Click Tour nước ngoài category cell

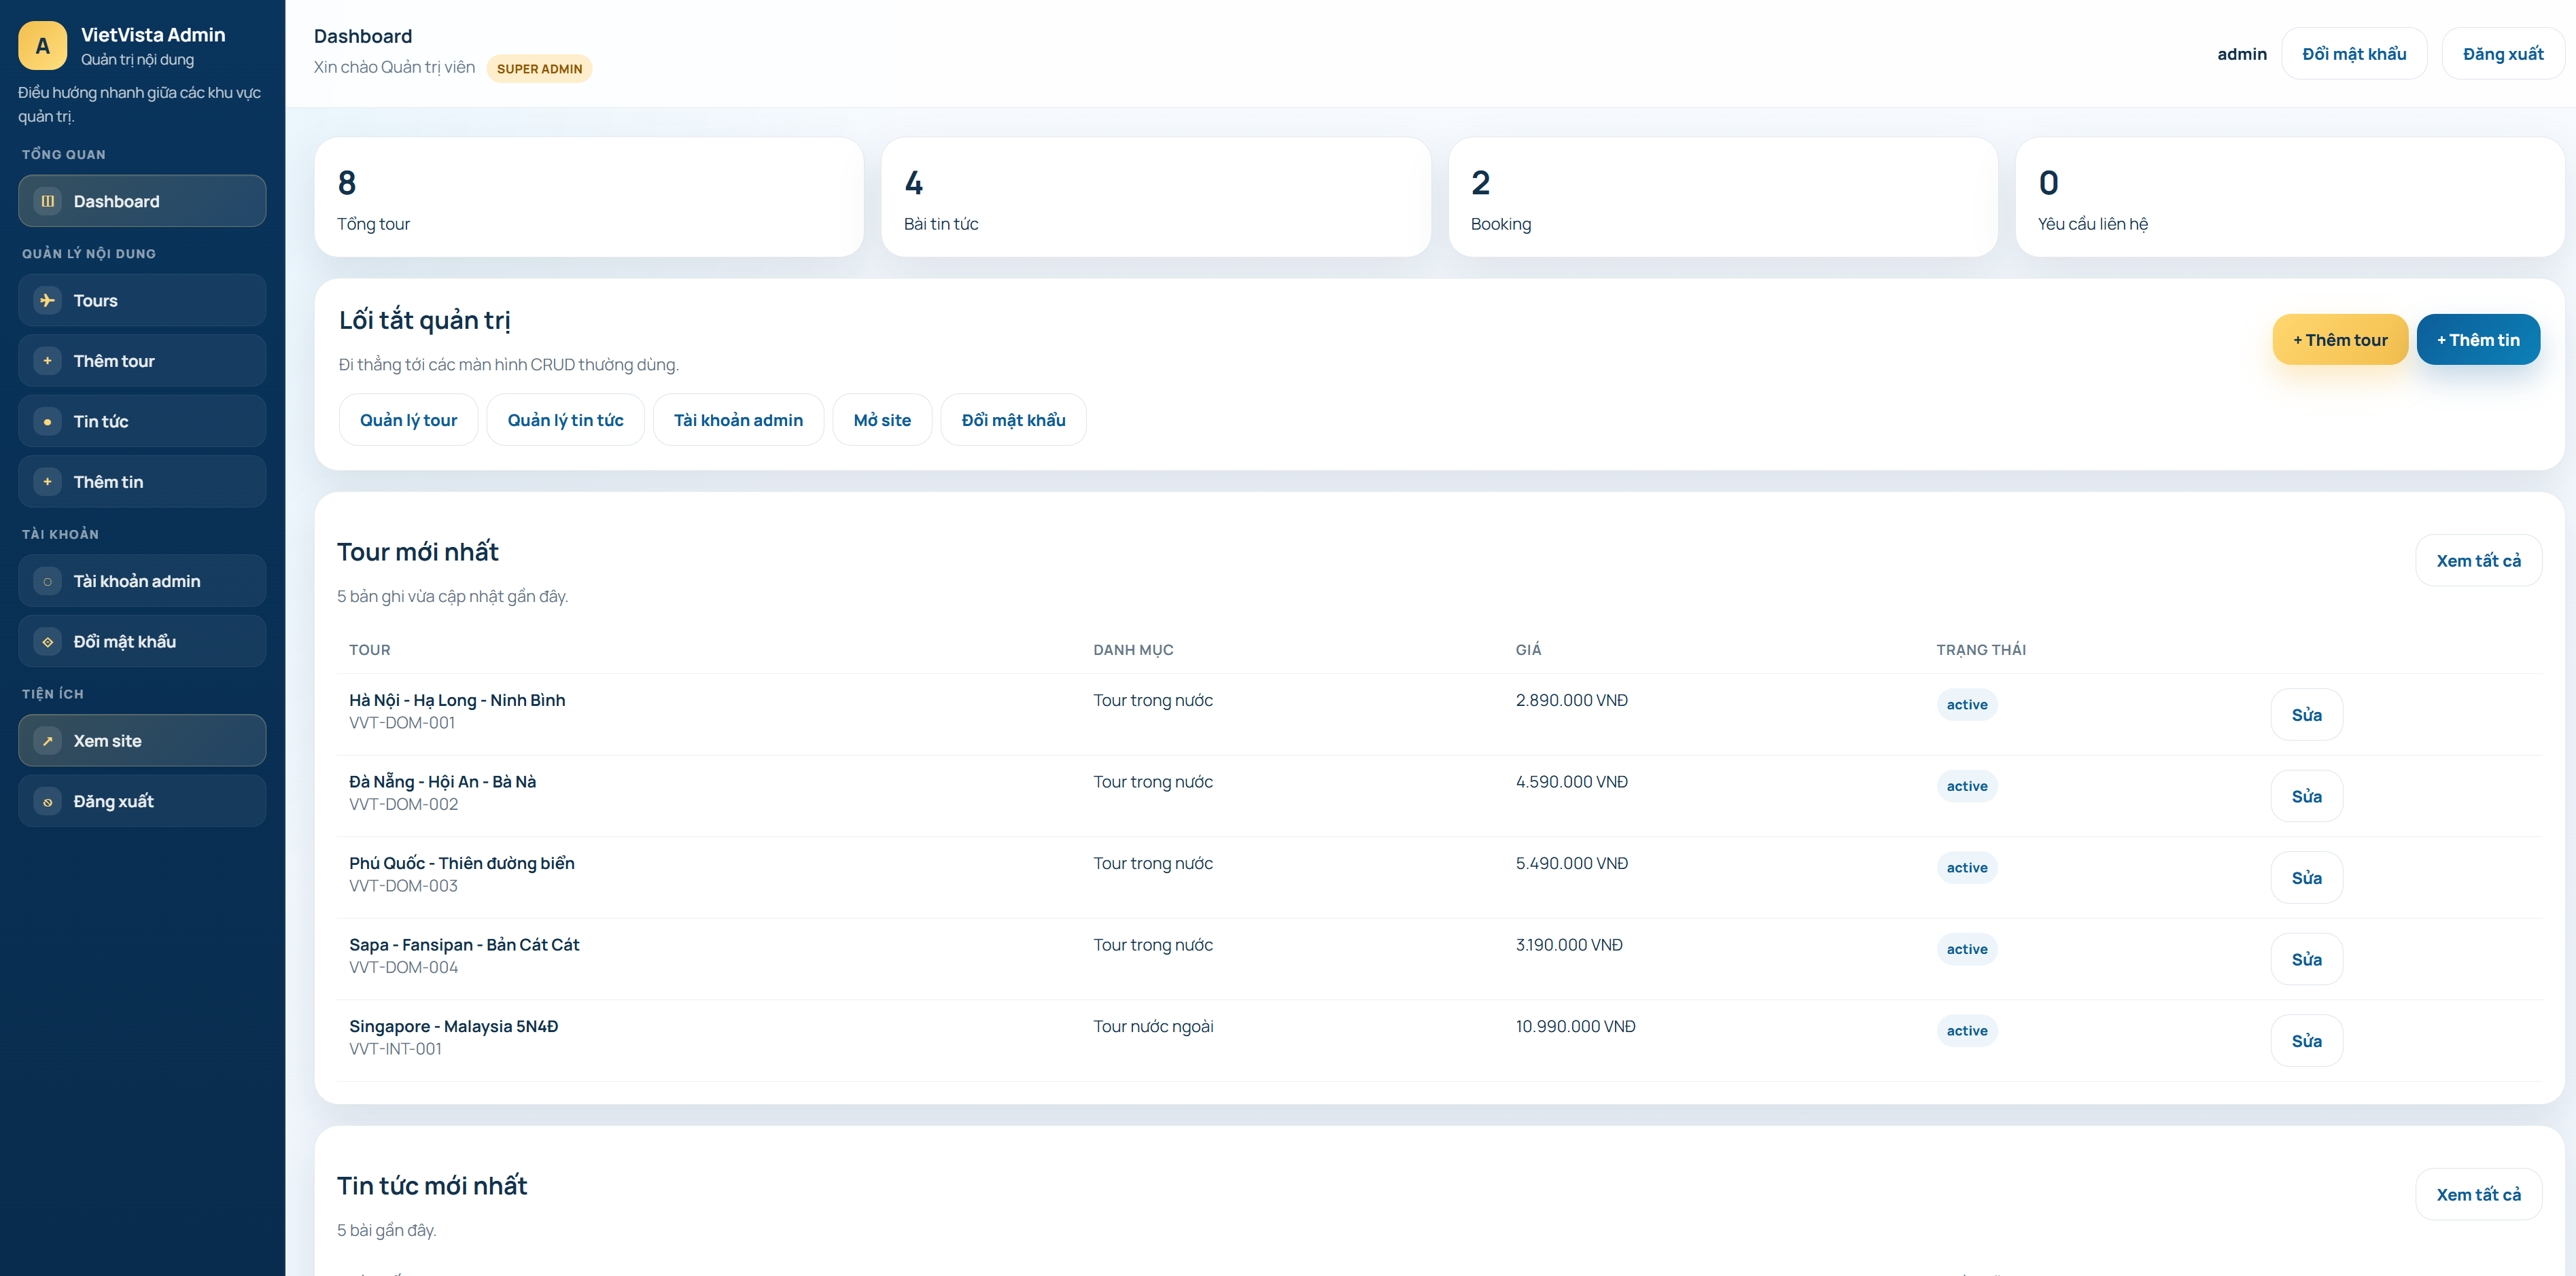pyautogui.click(x=1153, y=1026)
